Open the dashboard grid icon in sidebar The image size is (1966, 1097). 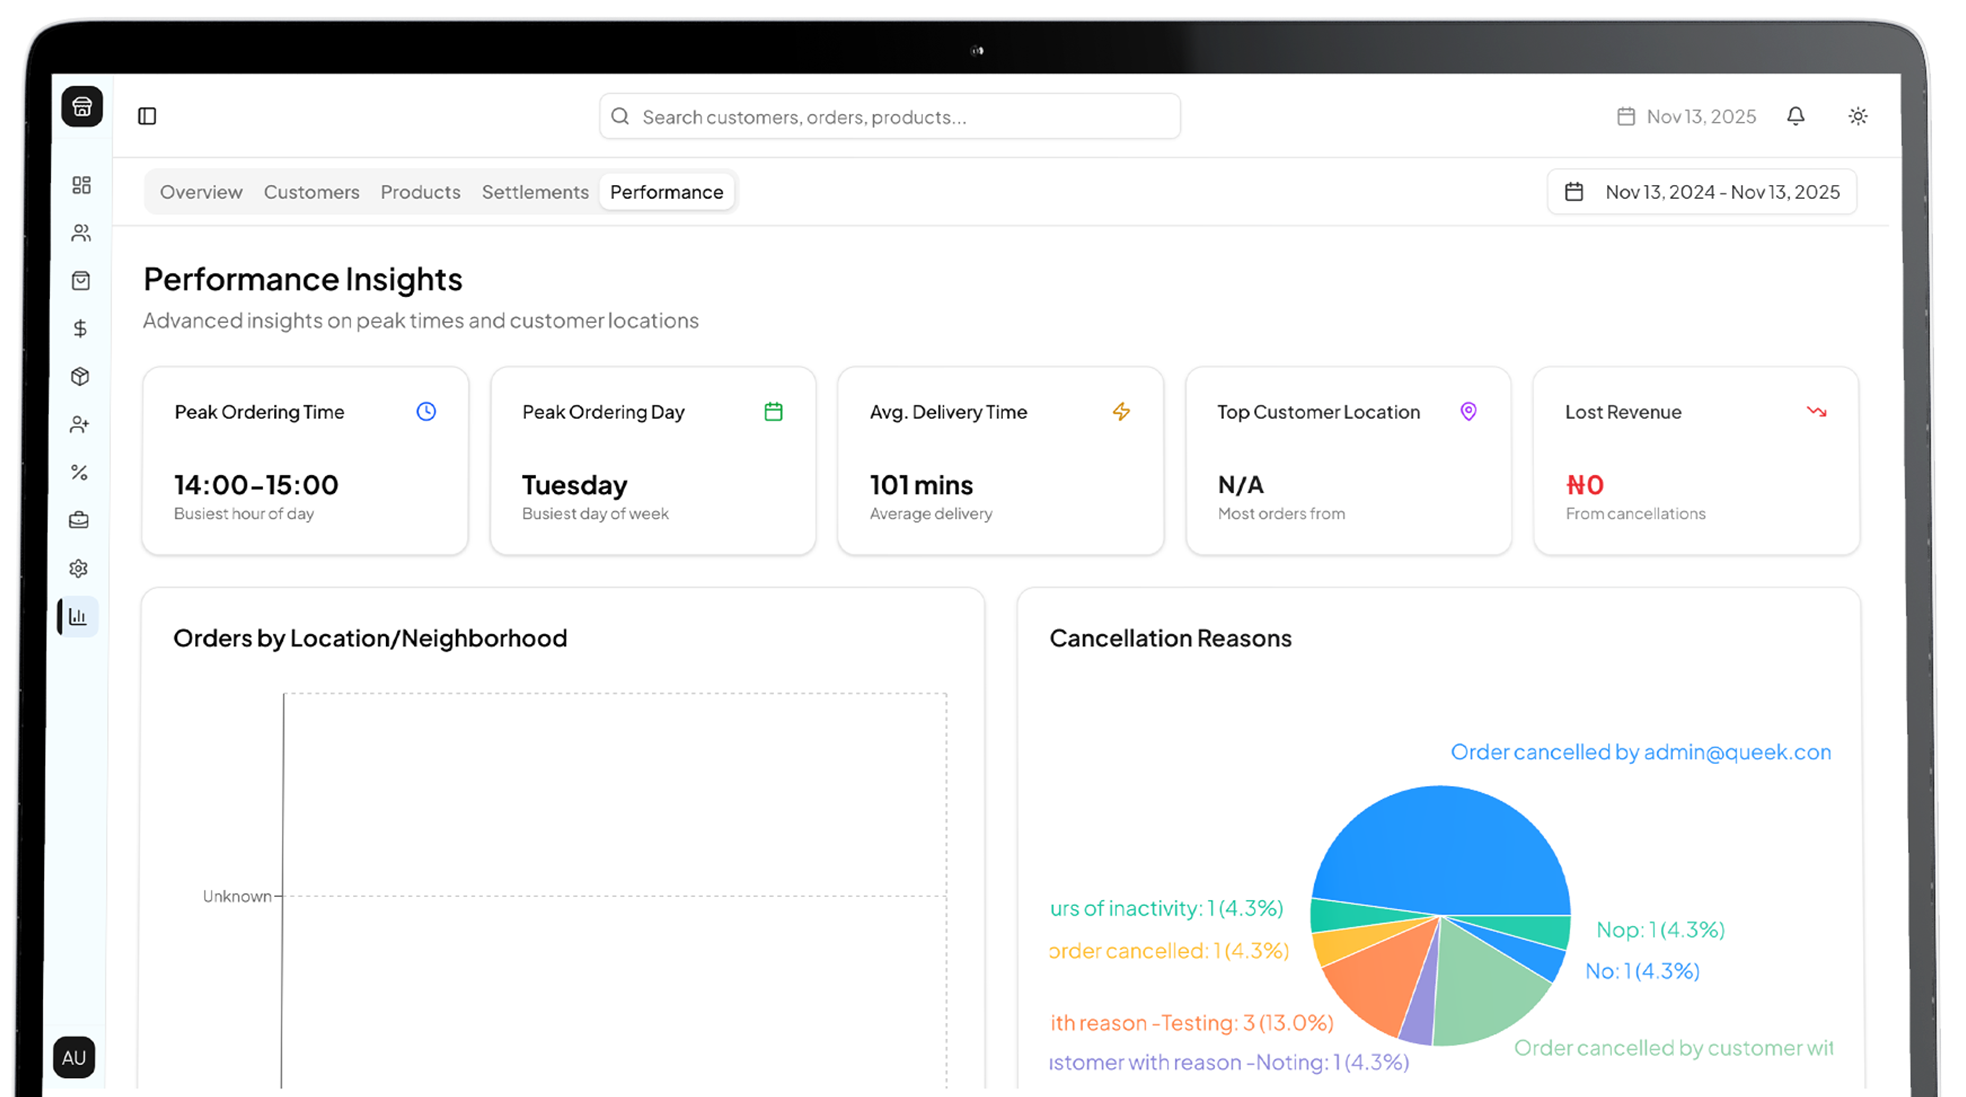[81, 185]
